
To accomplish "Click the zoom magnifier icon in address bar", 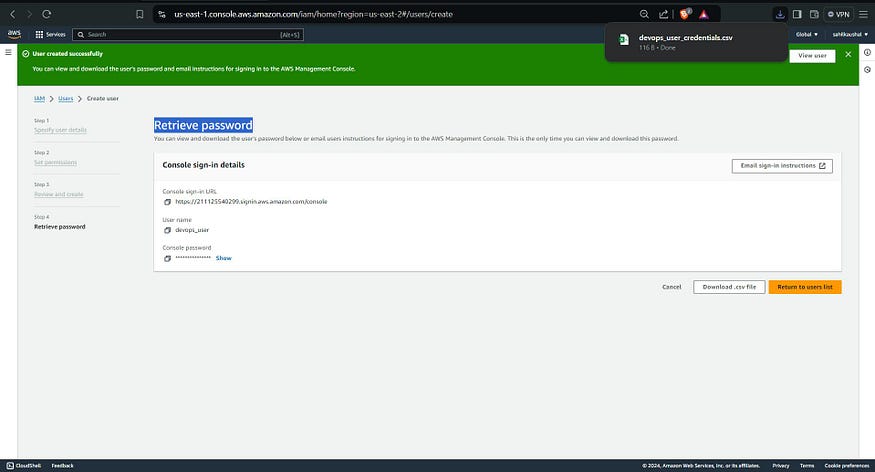I will click(644, 15).
